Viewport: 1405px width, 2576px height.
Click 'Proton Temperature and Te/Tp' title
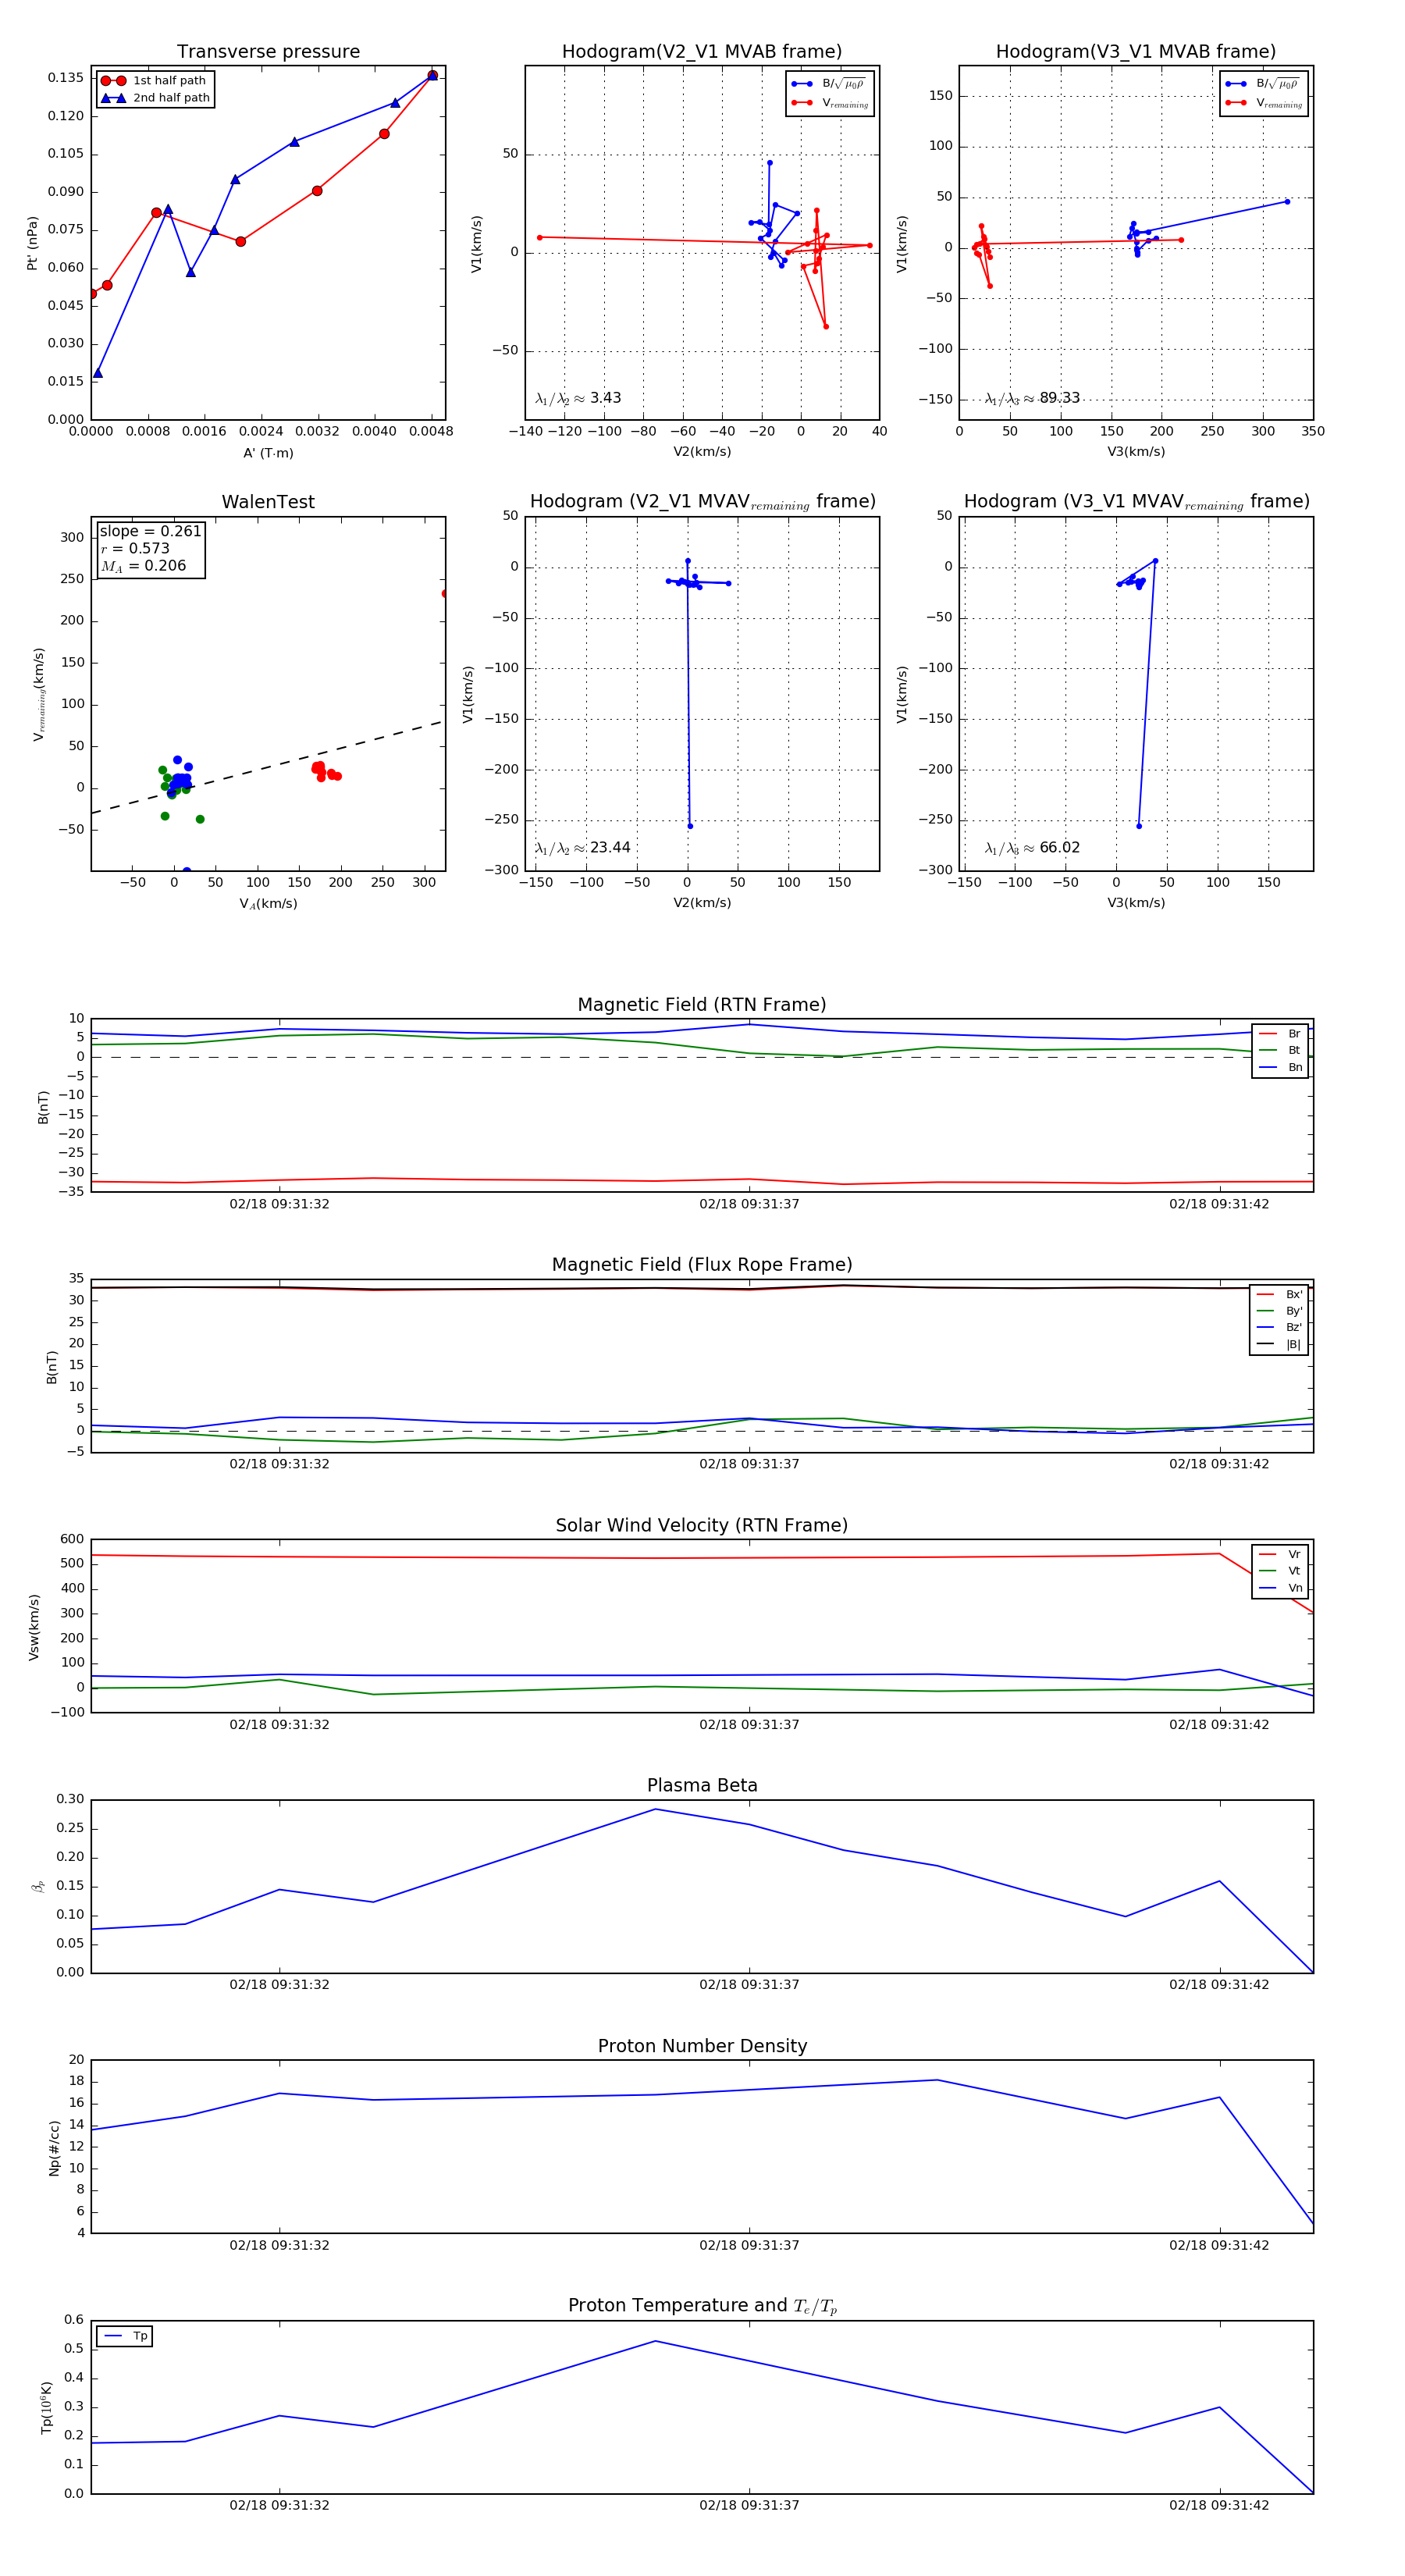(x=702, y=2306)
